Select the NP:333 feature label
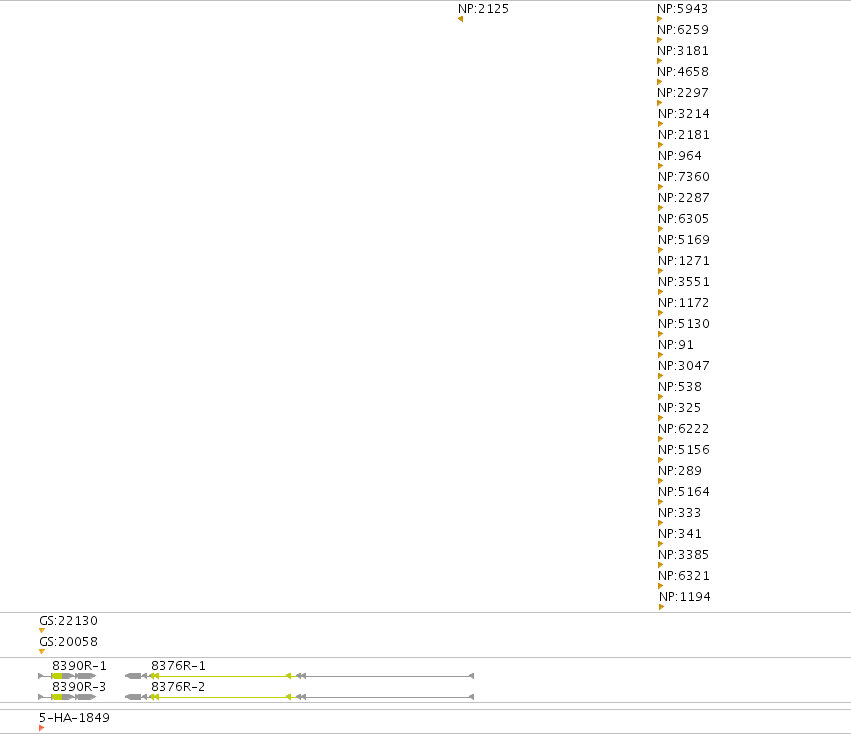Screen dimensions: 851x734 point(679,513)
